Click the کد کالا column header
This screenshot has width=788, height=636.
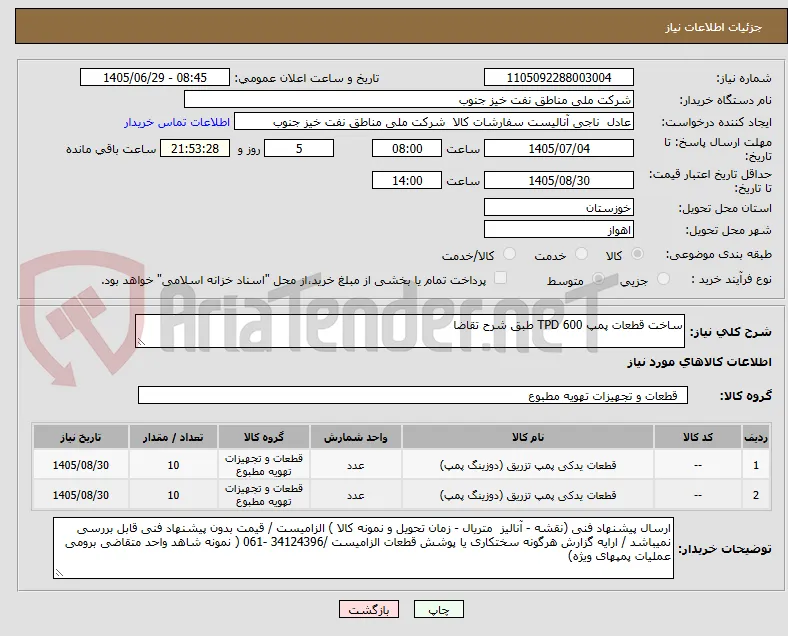[698, 437]
